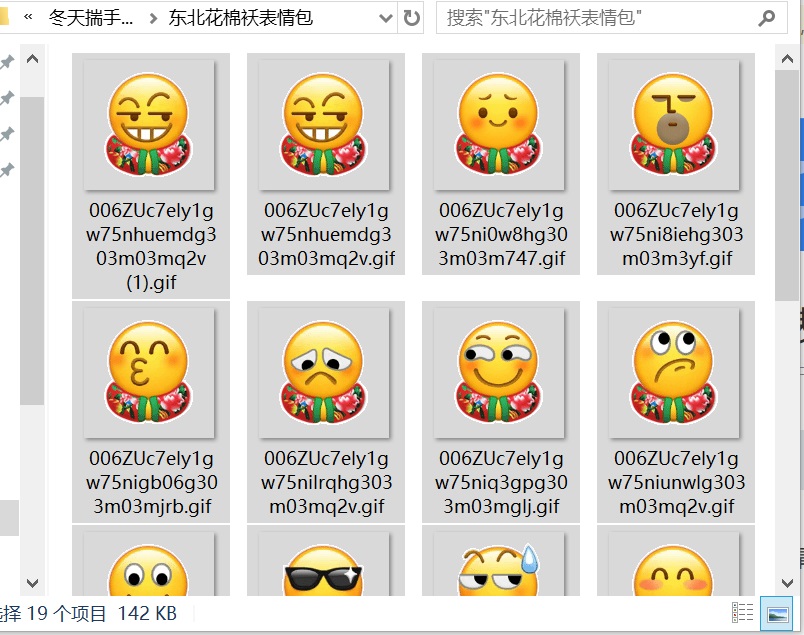This screenshot has width=804, height=635.
Task: Click the refresh button beside the address bar
Action: click(x=411, y=18)
